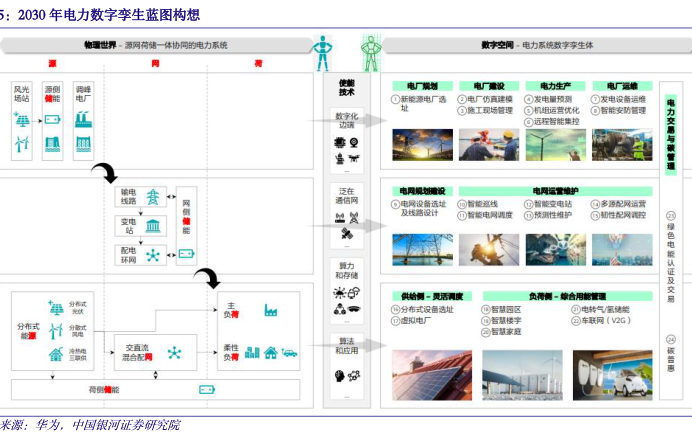Click the text 智慧园区
This screenshot has width=692, height=442.
506,309
